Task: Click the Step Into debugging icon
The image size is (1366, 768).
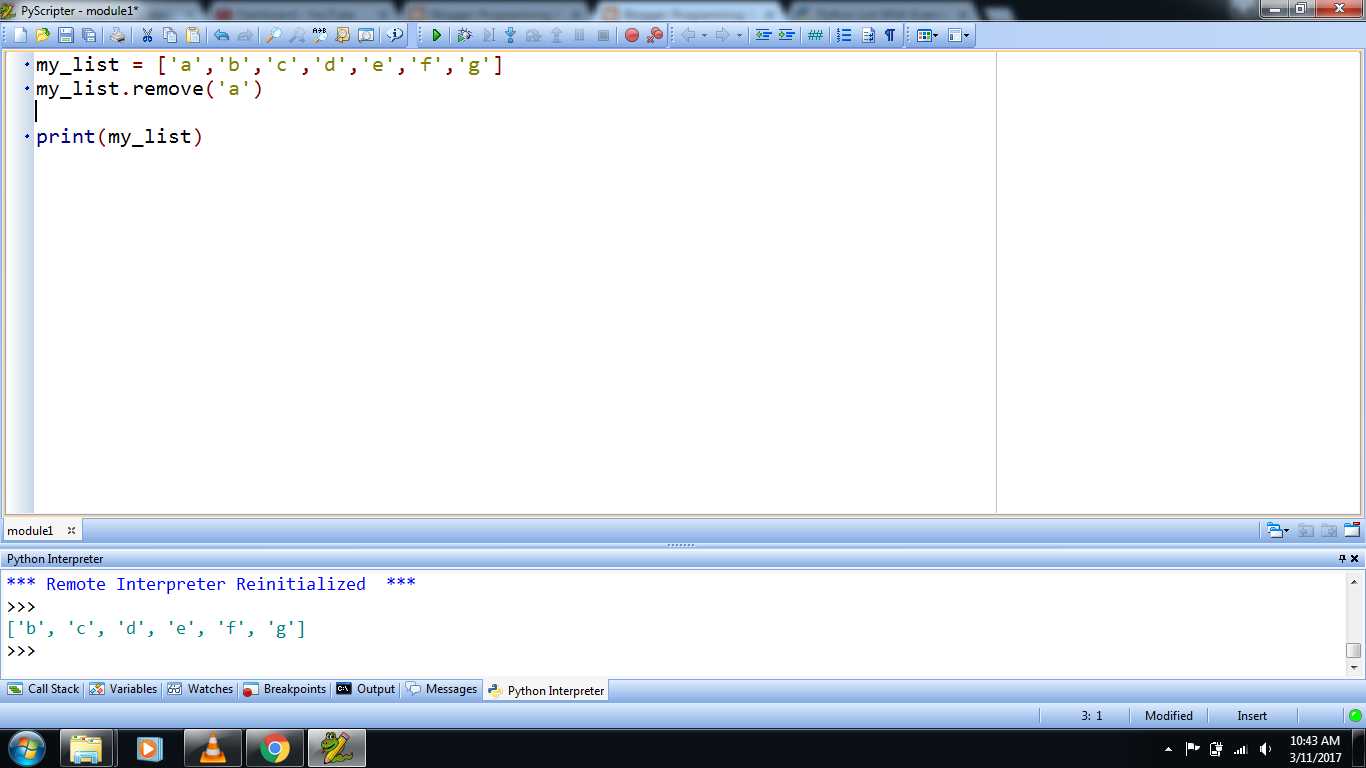Action: coord(509,35)
